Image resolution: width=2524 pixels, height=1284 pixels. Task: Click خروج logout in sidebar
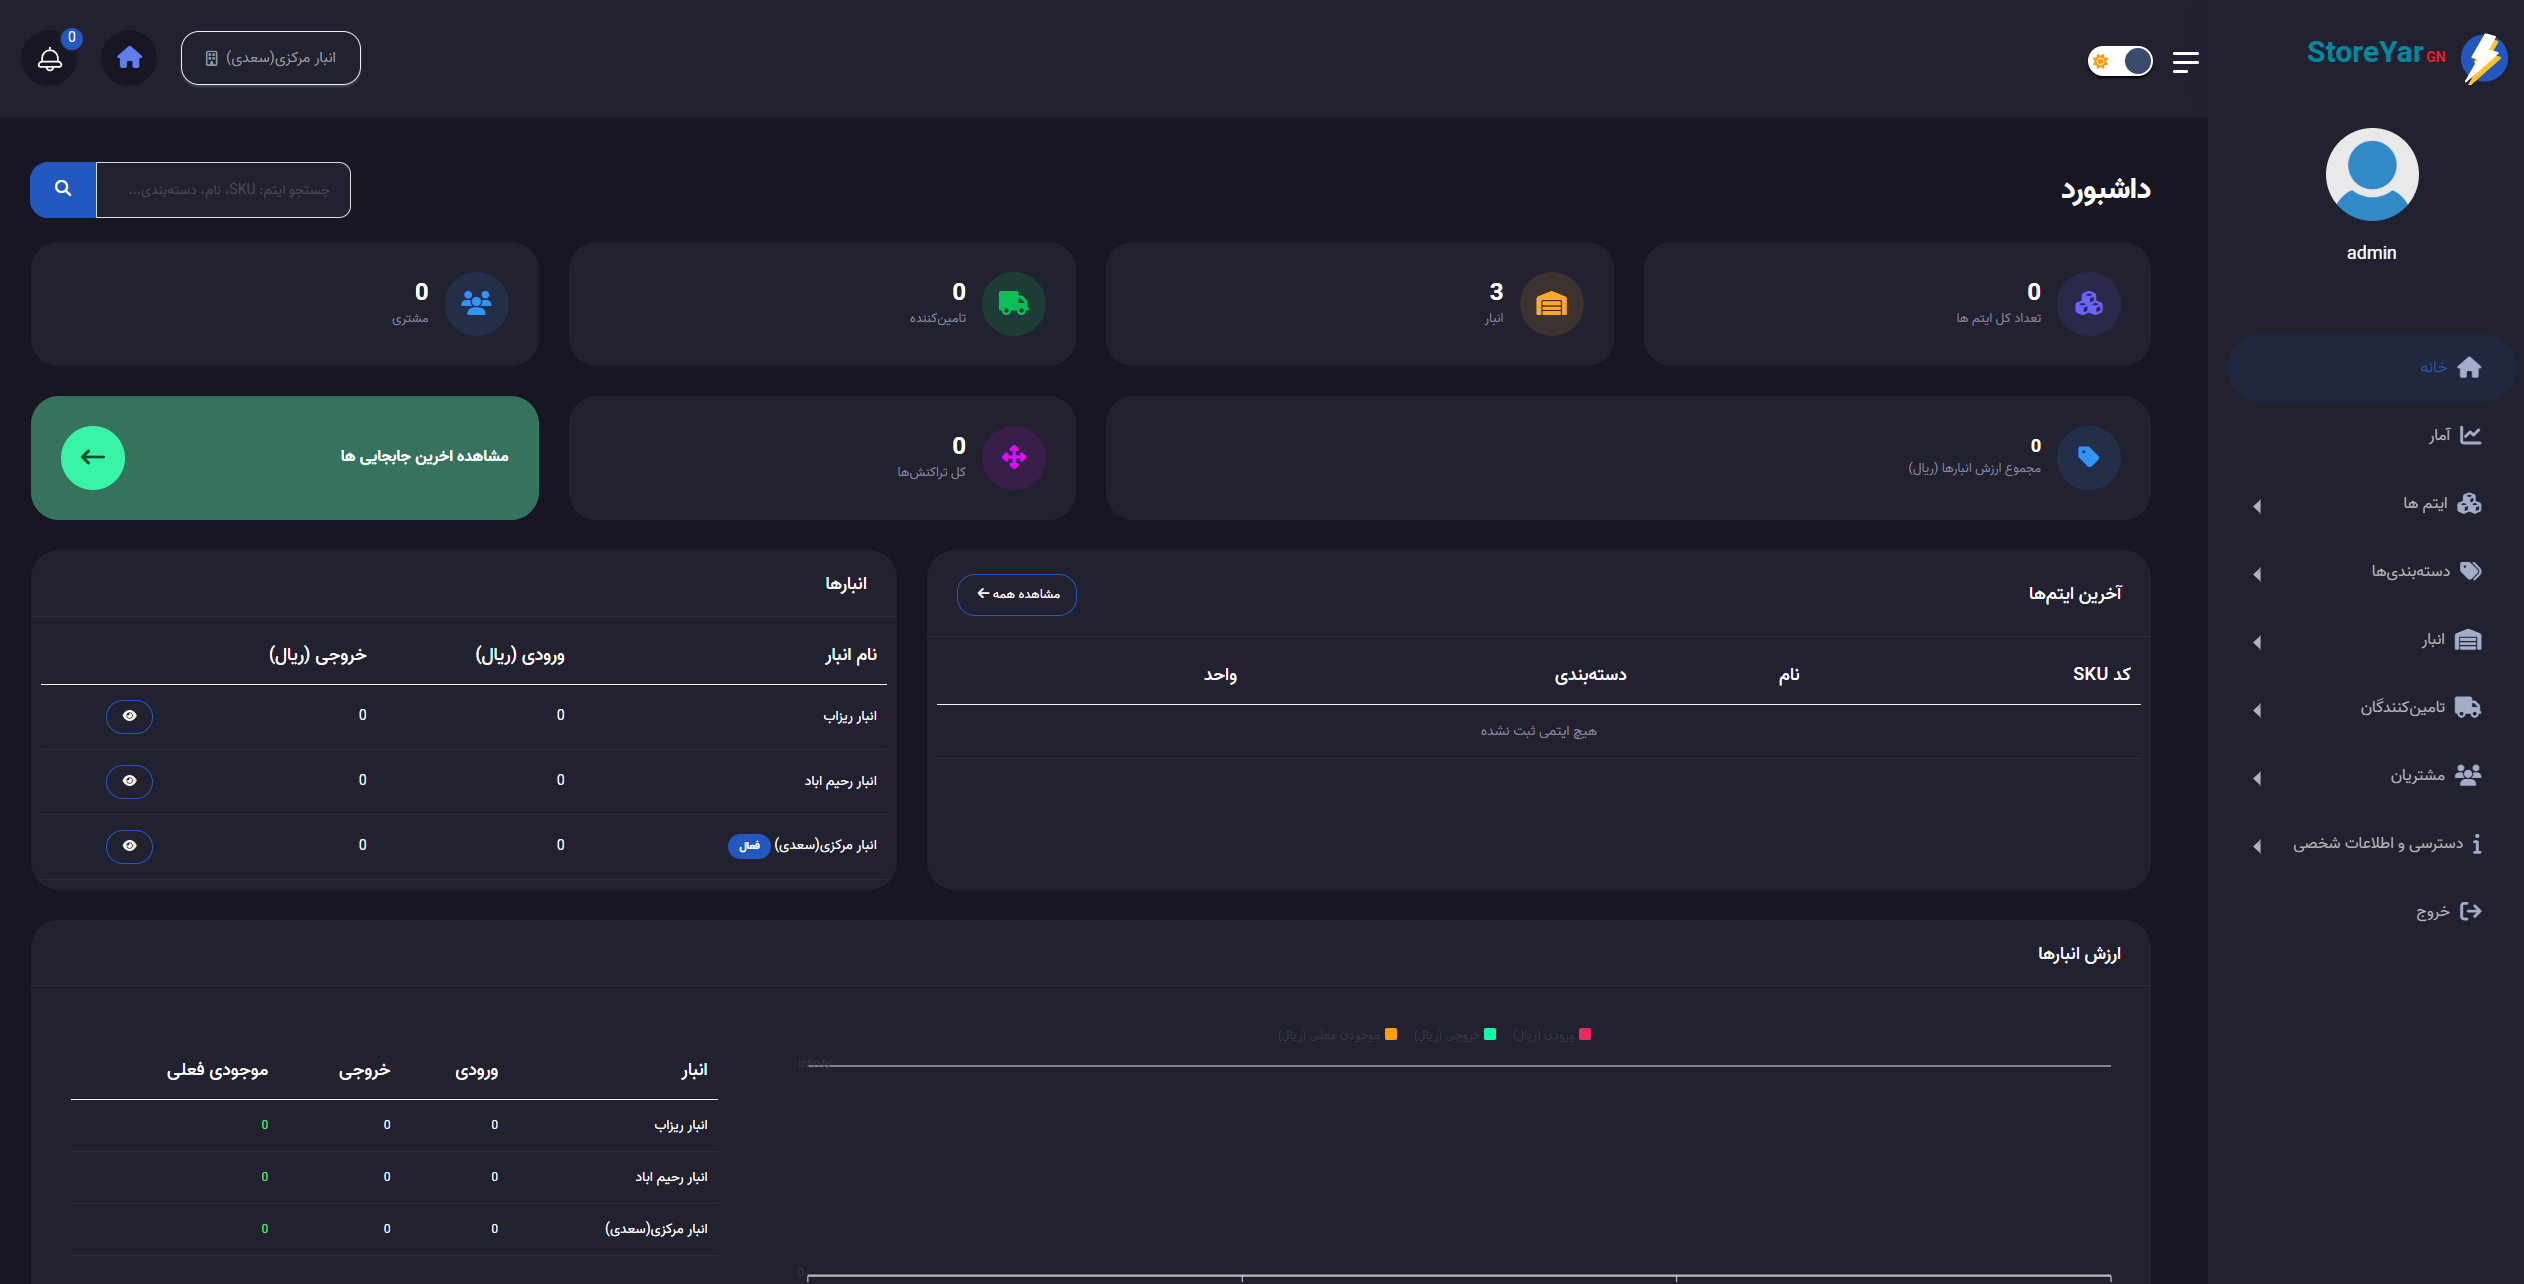[2372, 911]
